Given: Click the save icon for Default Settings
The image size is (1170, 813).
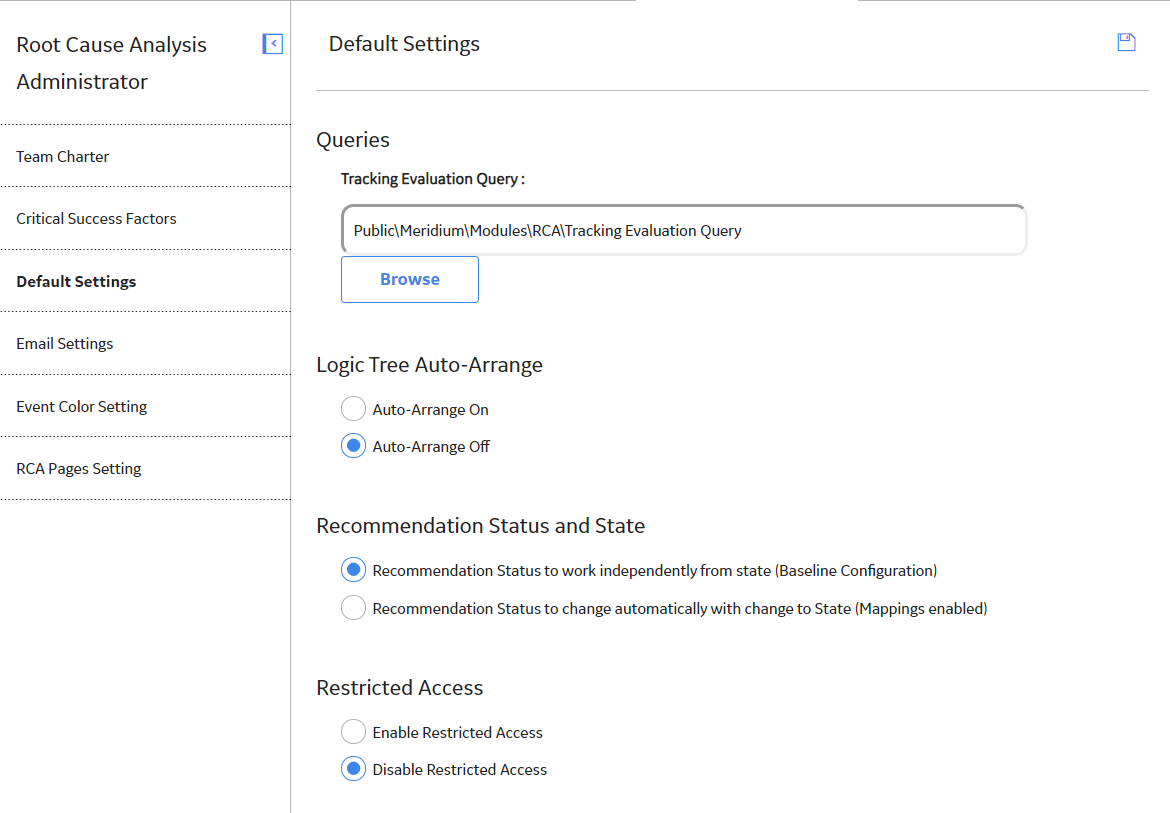Looking at the screenshot, I should click(1126, 43).
